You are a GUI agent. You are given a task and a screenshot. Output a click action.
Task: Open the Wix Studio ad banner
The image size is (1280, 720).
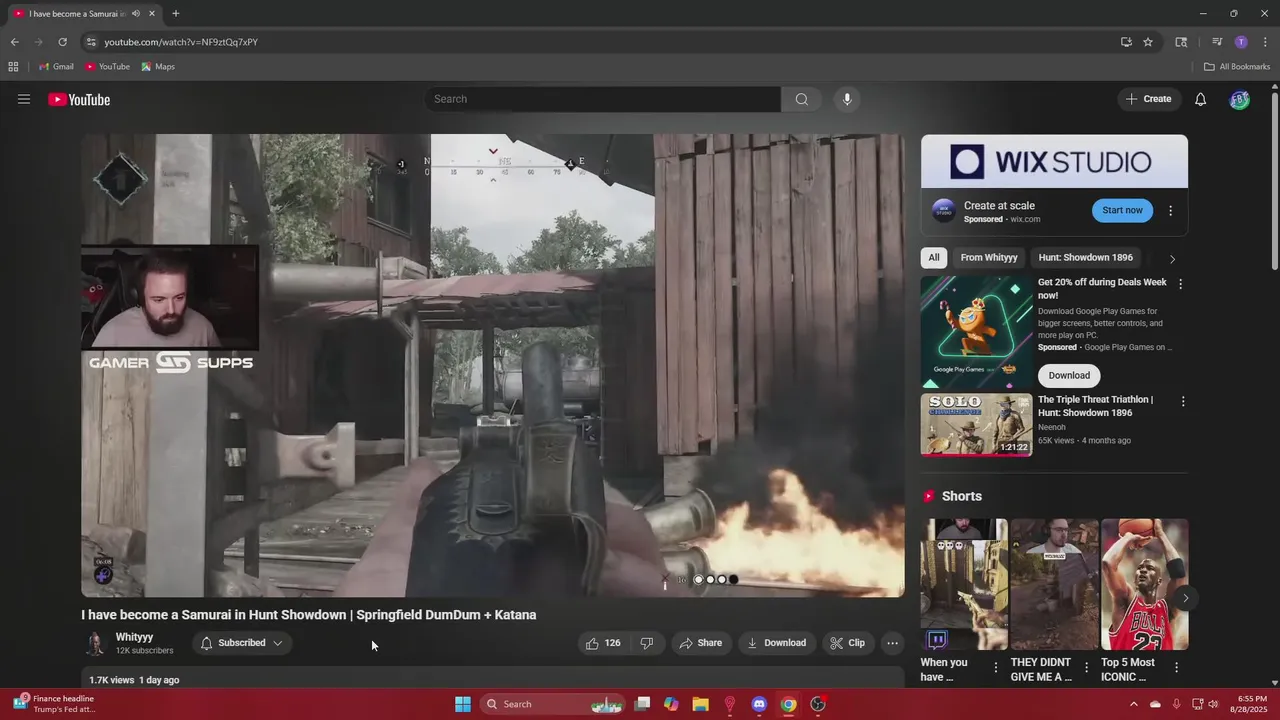(1054, 161)
